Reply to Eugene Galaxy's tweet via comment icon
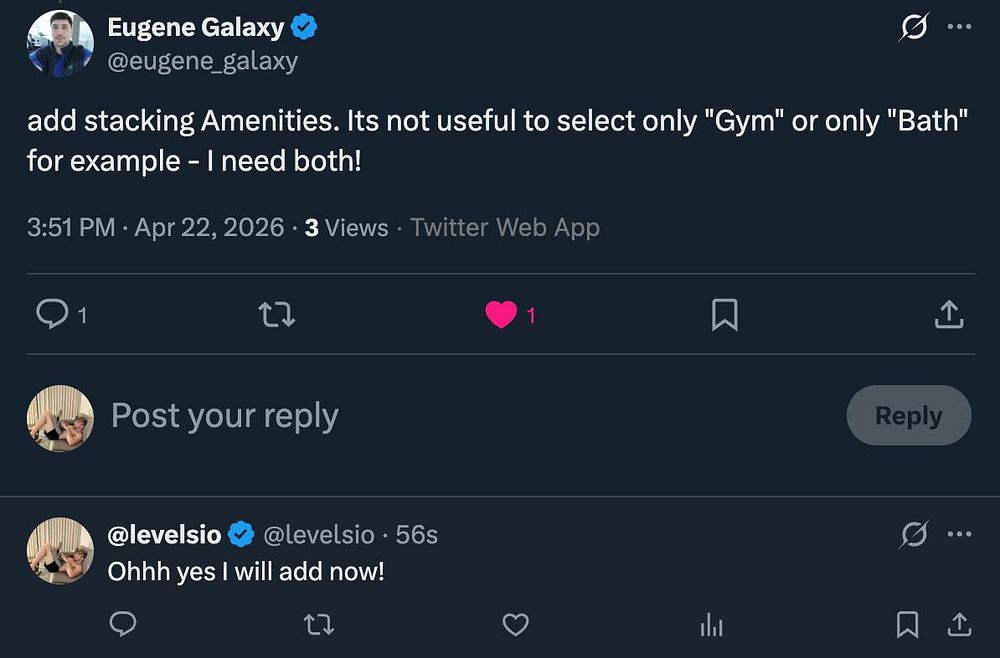This screenshot has width=1000, height=658. coord(51,315)
